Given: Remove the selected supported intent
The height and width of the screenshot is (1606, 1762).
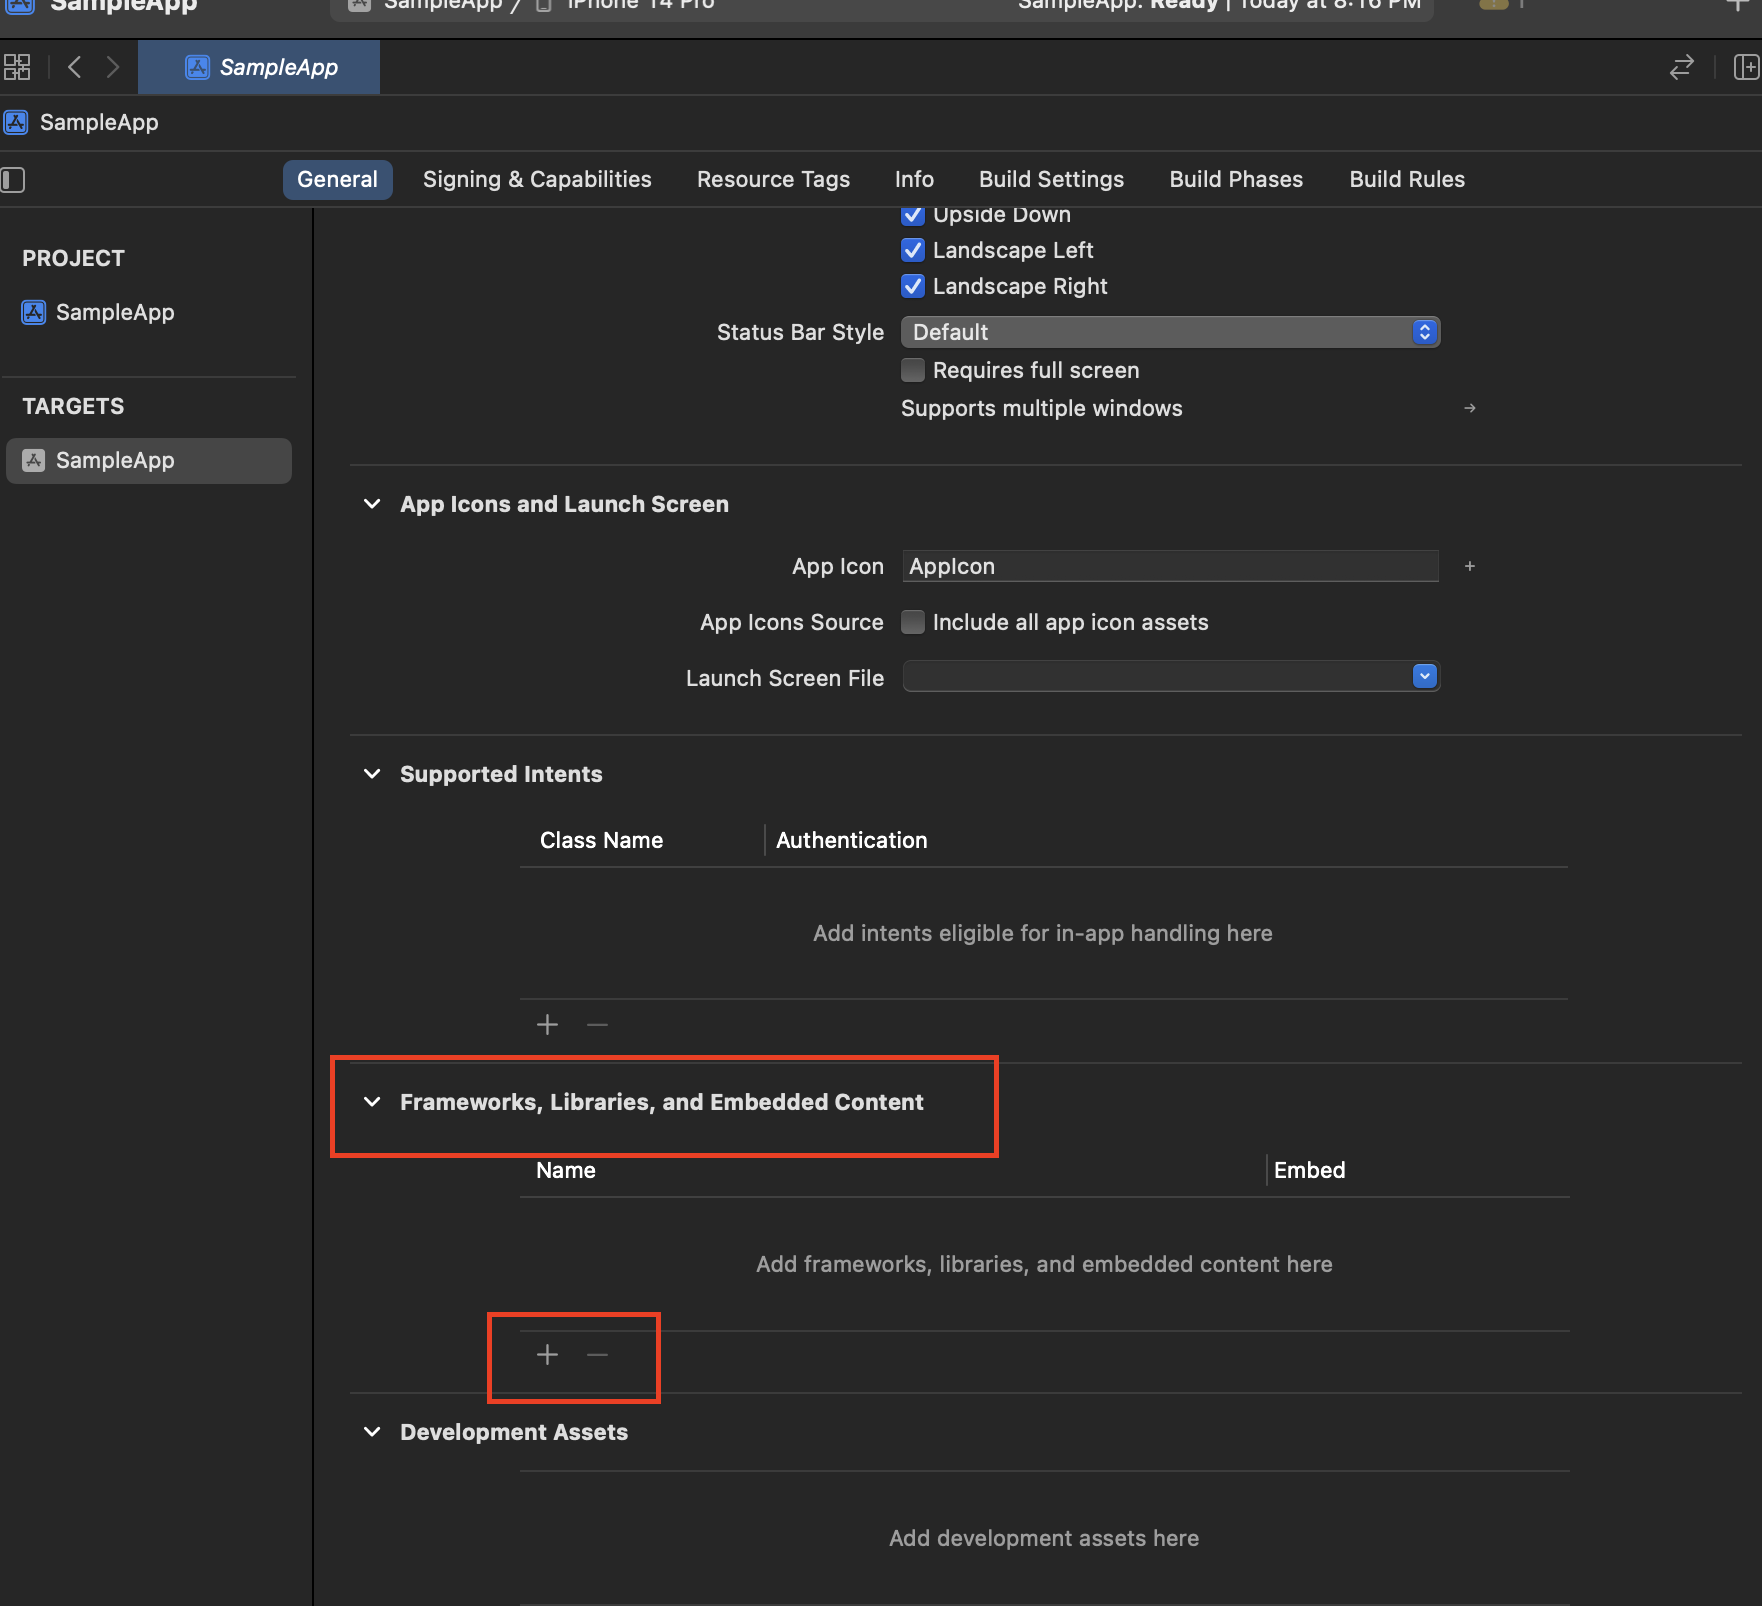Looking at the screenshot, I should 597,1024.
